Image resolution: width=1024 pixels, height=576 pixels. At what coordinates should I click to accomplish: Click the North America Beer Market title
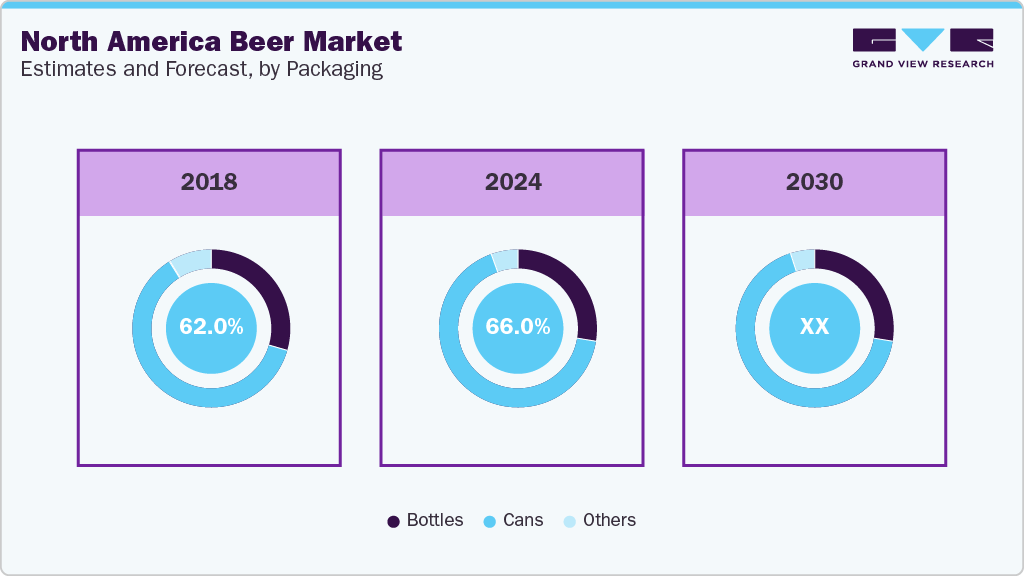coord(211,42)
